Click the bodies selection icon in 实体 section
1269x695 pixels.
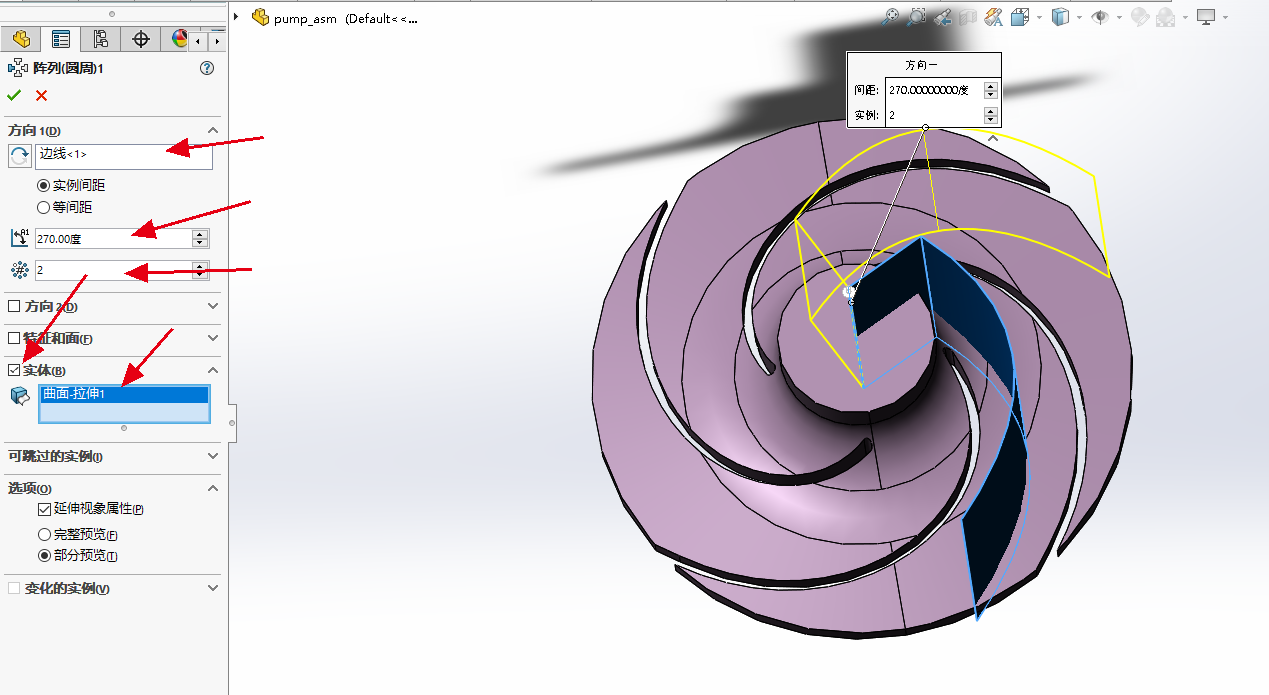[18, 395]
